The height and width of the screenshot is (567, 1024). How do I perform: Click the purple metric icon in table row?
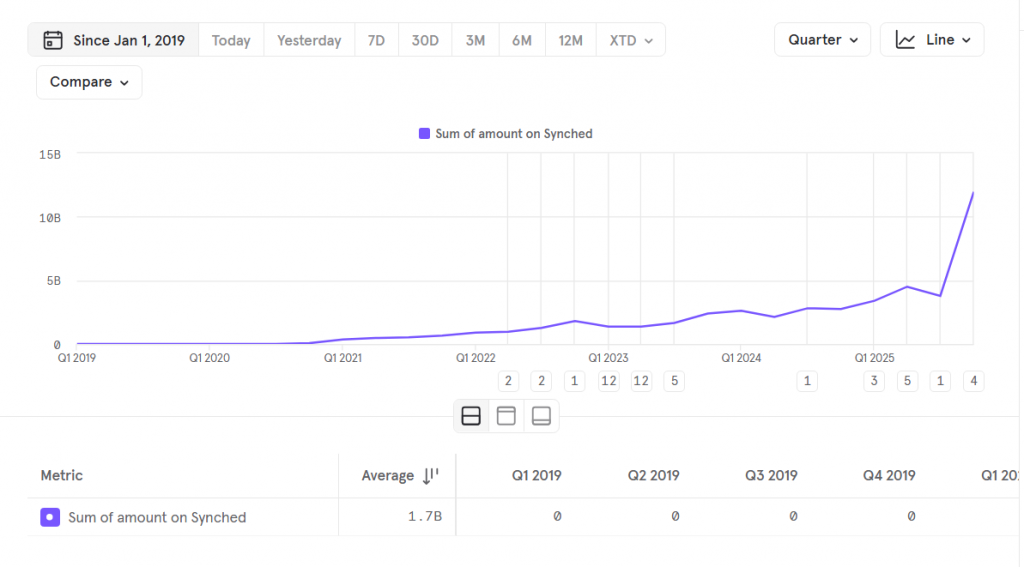click(x=50, y=517)
